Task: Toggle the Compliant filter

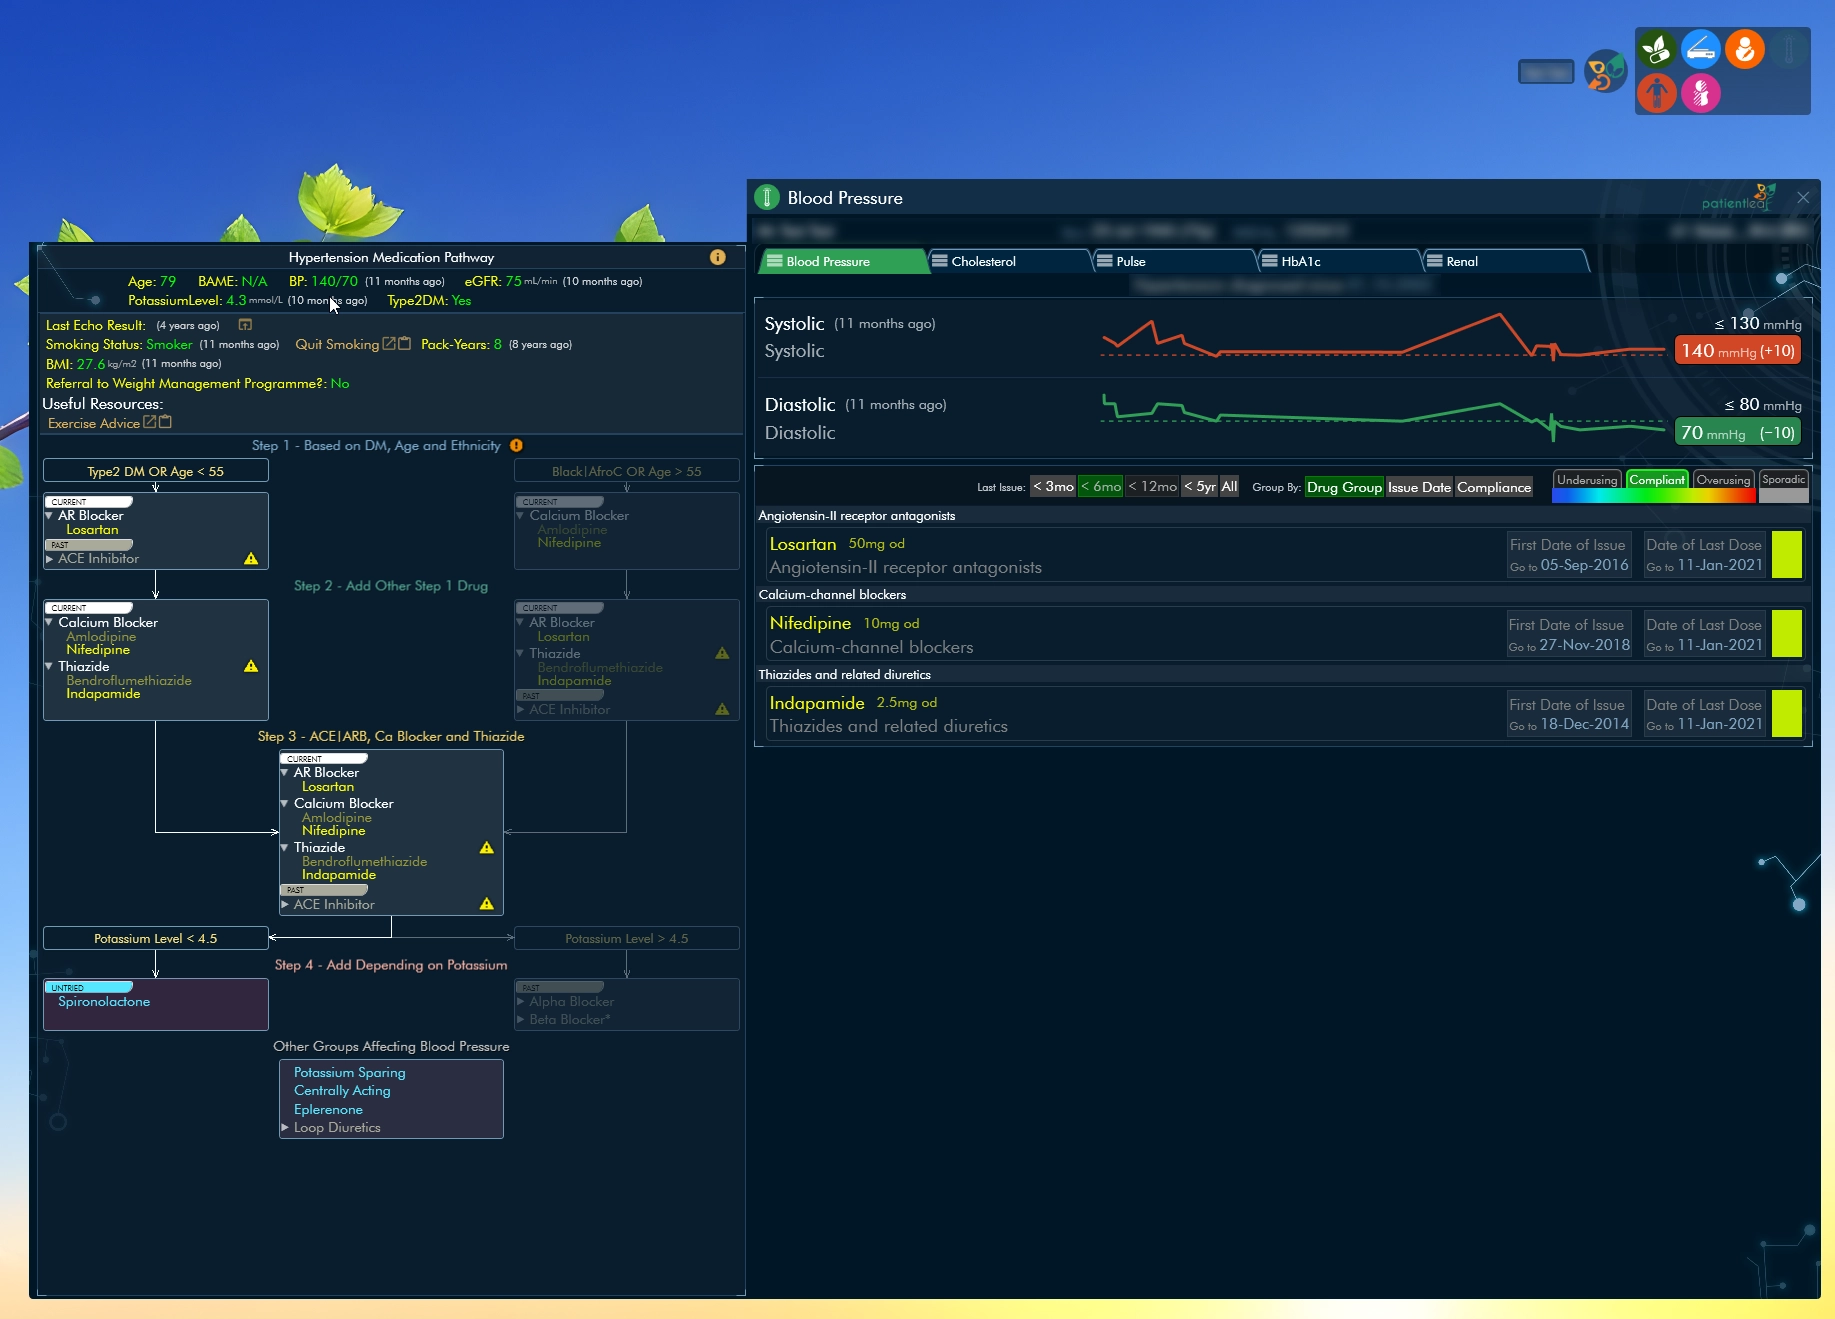Action: tap(1656, 480)
